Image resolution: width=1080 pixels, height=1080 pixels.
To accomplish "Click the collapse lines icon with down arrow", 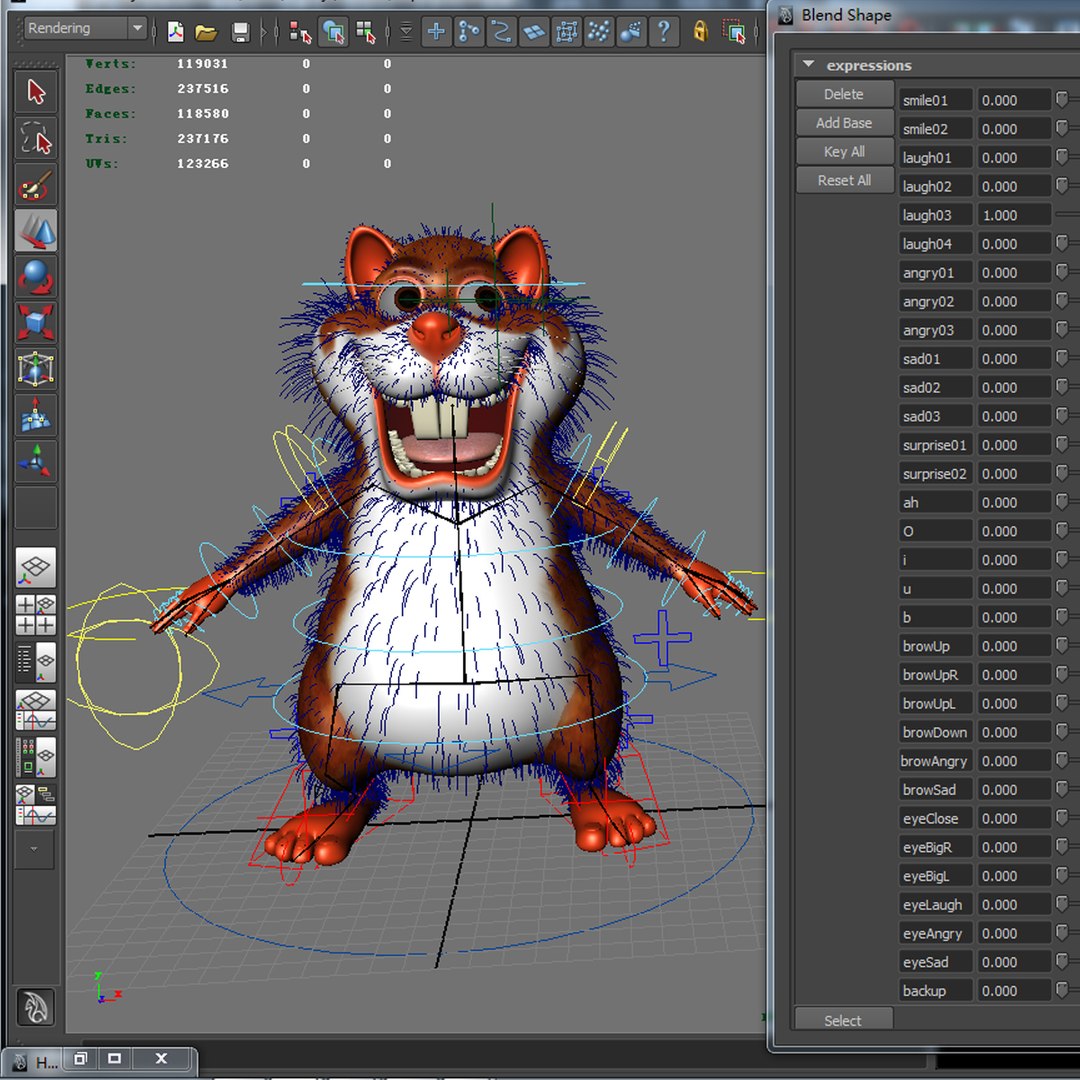I will click(406, 32).
